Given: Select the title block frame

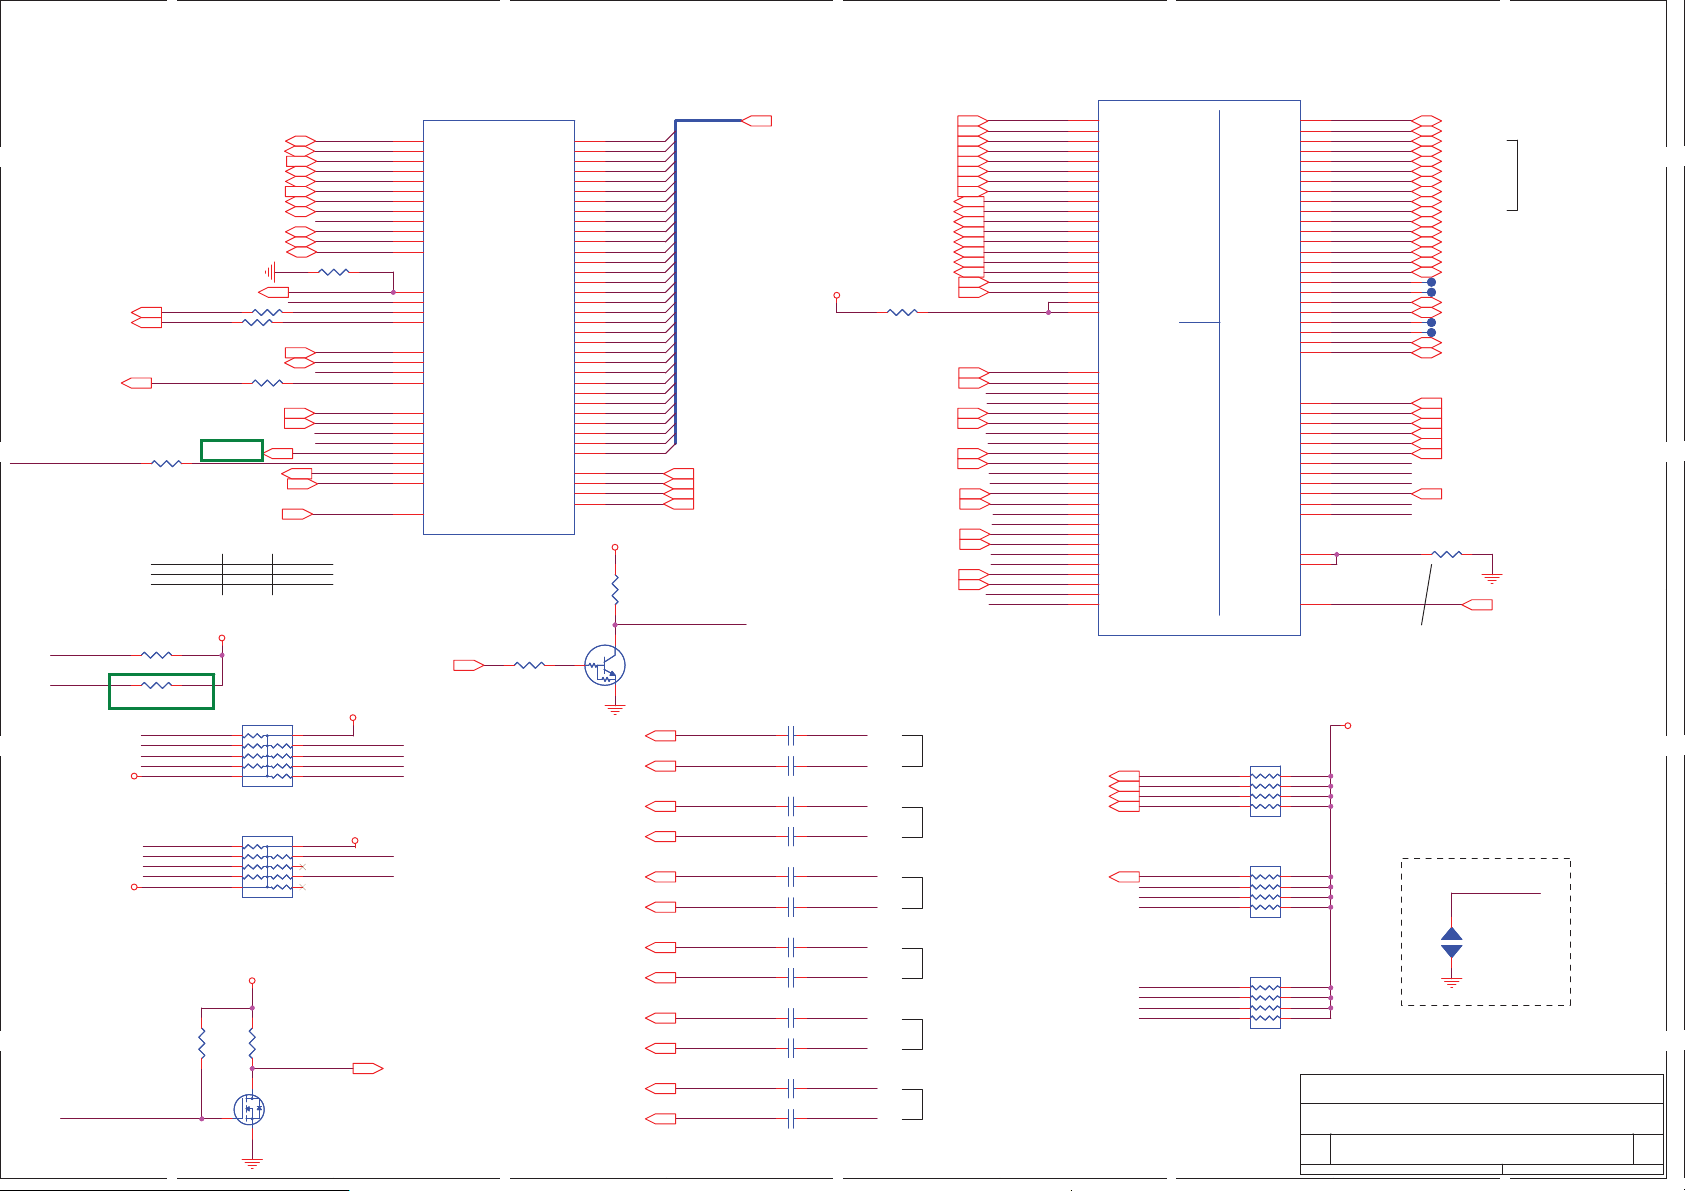Looking at the screenshot, I should pyautogui.click(x=1482, y=1125).
